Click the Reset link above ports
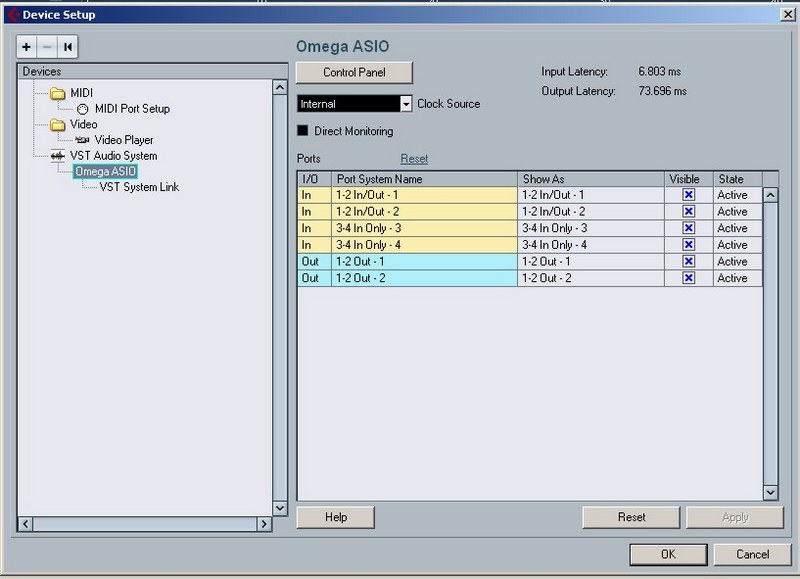The width and height of the screenshot is (800, 579). point(414,159)
